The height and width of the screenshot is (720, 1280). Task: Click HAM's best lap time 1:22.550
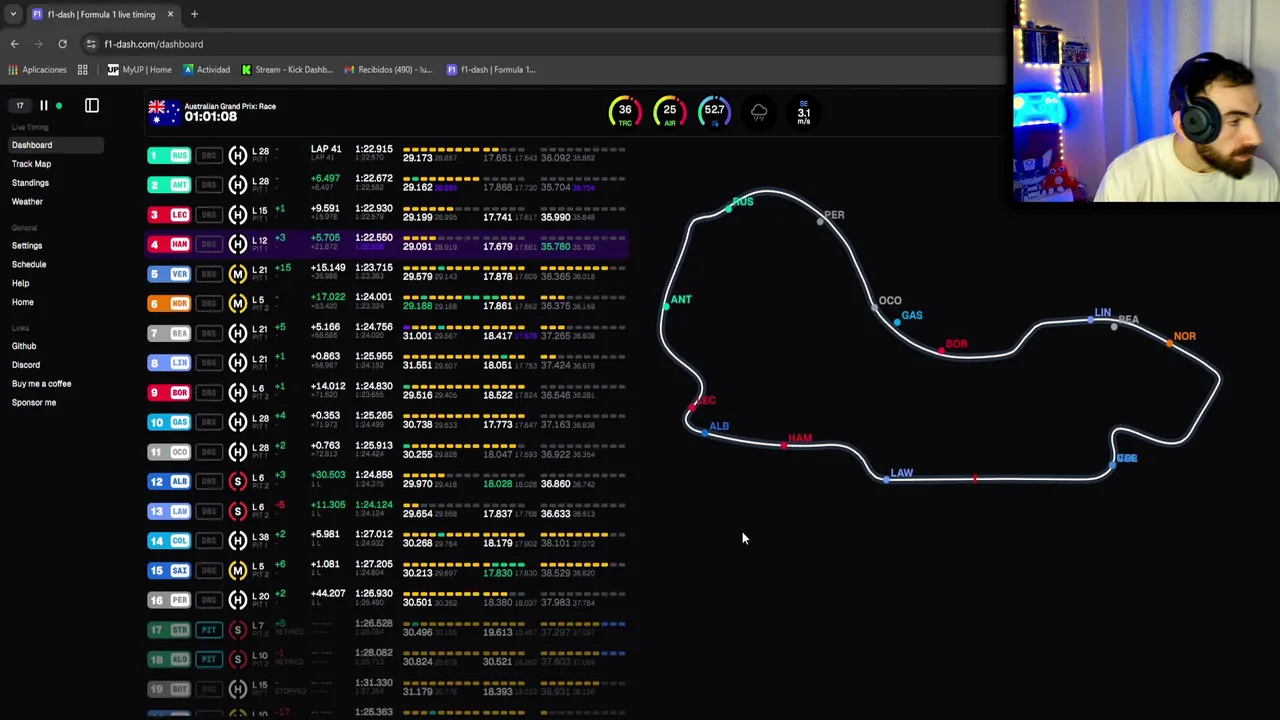click(373, 238)
